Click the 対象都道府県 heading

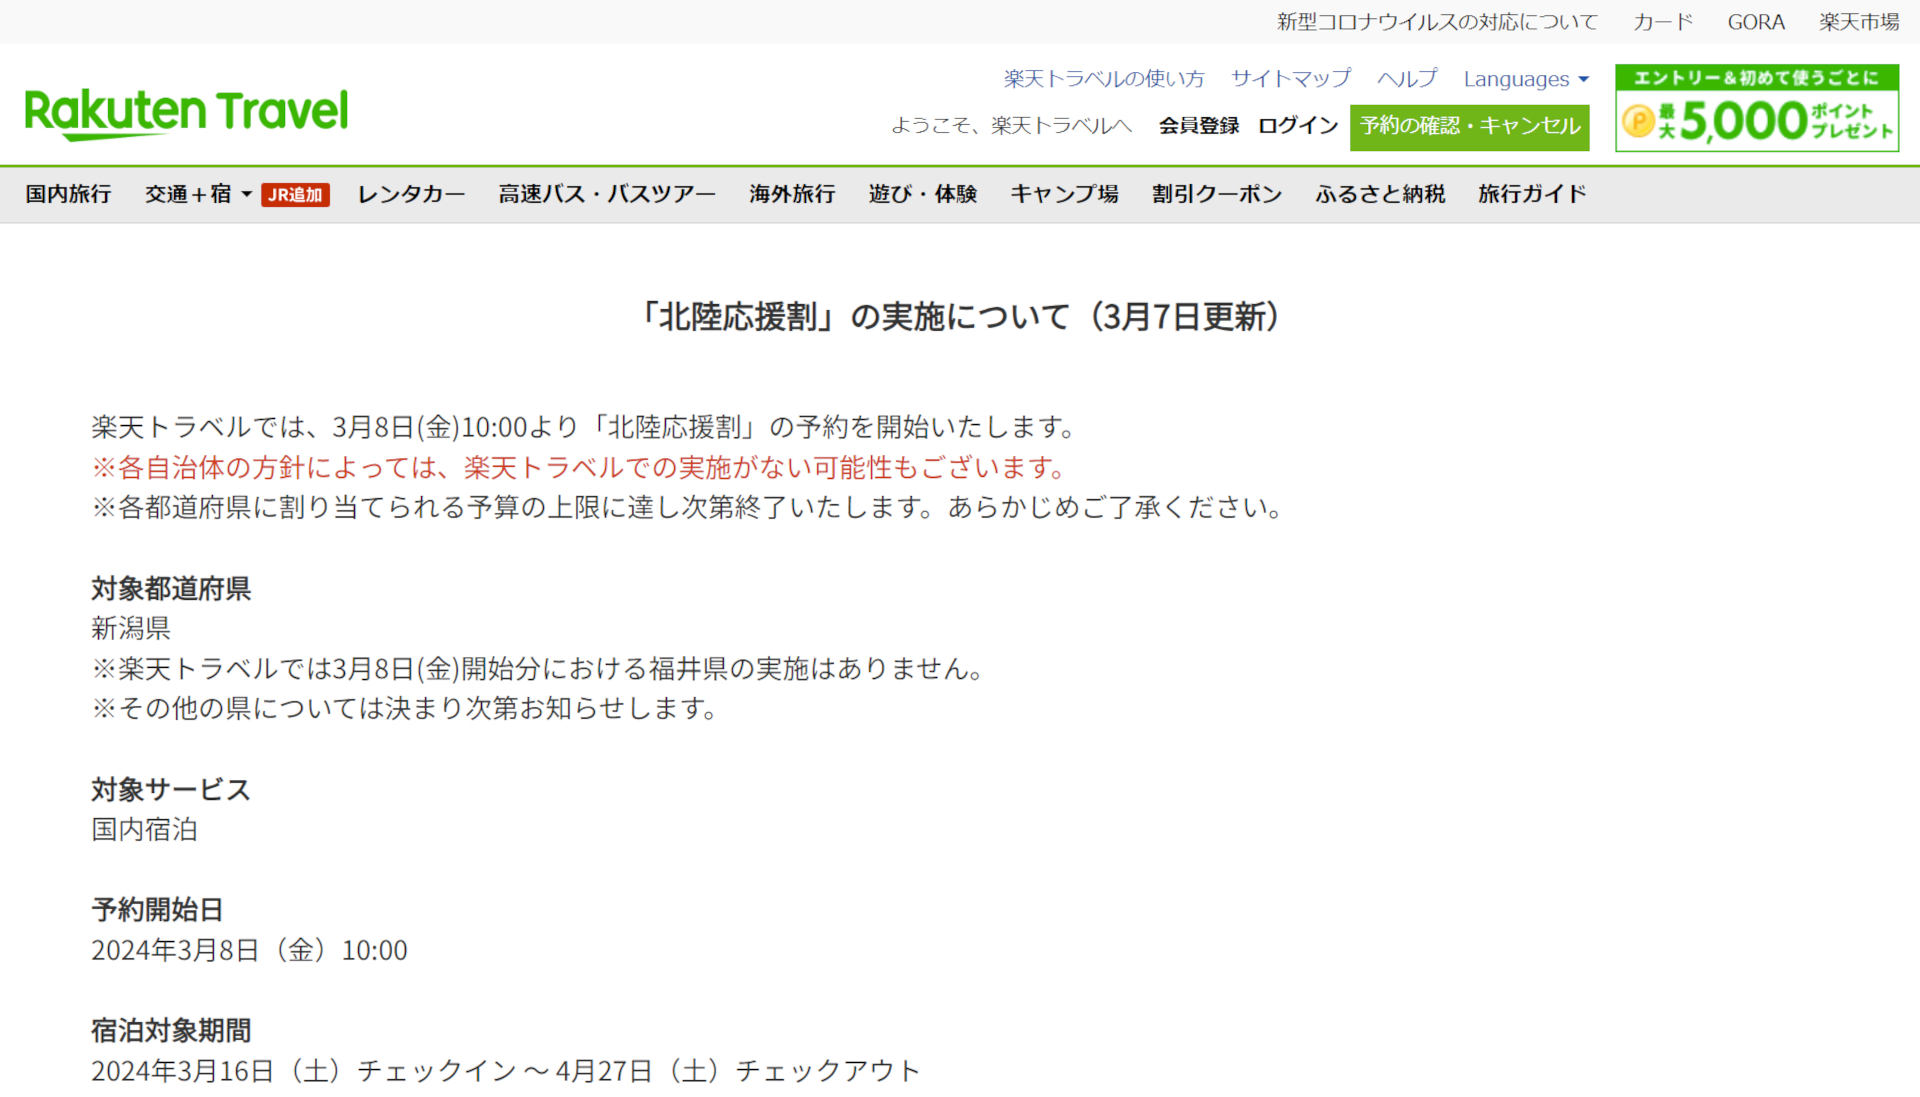[171, 589]
